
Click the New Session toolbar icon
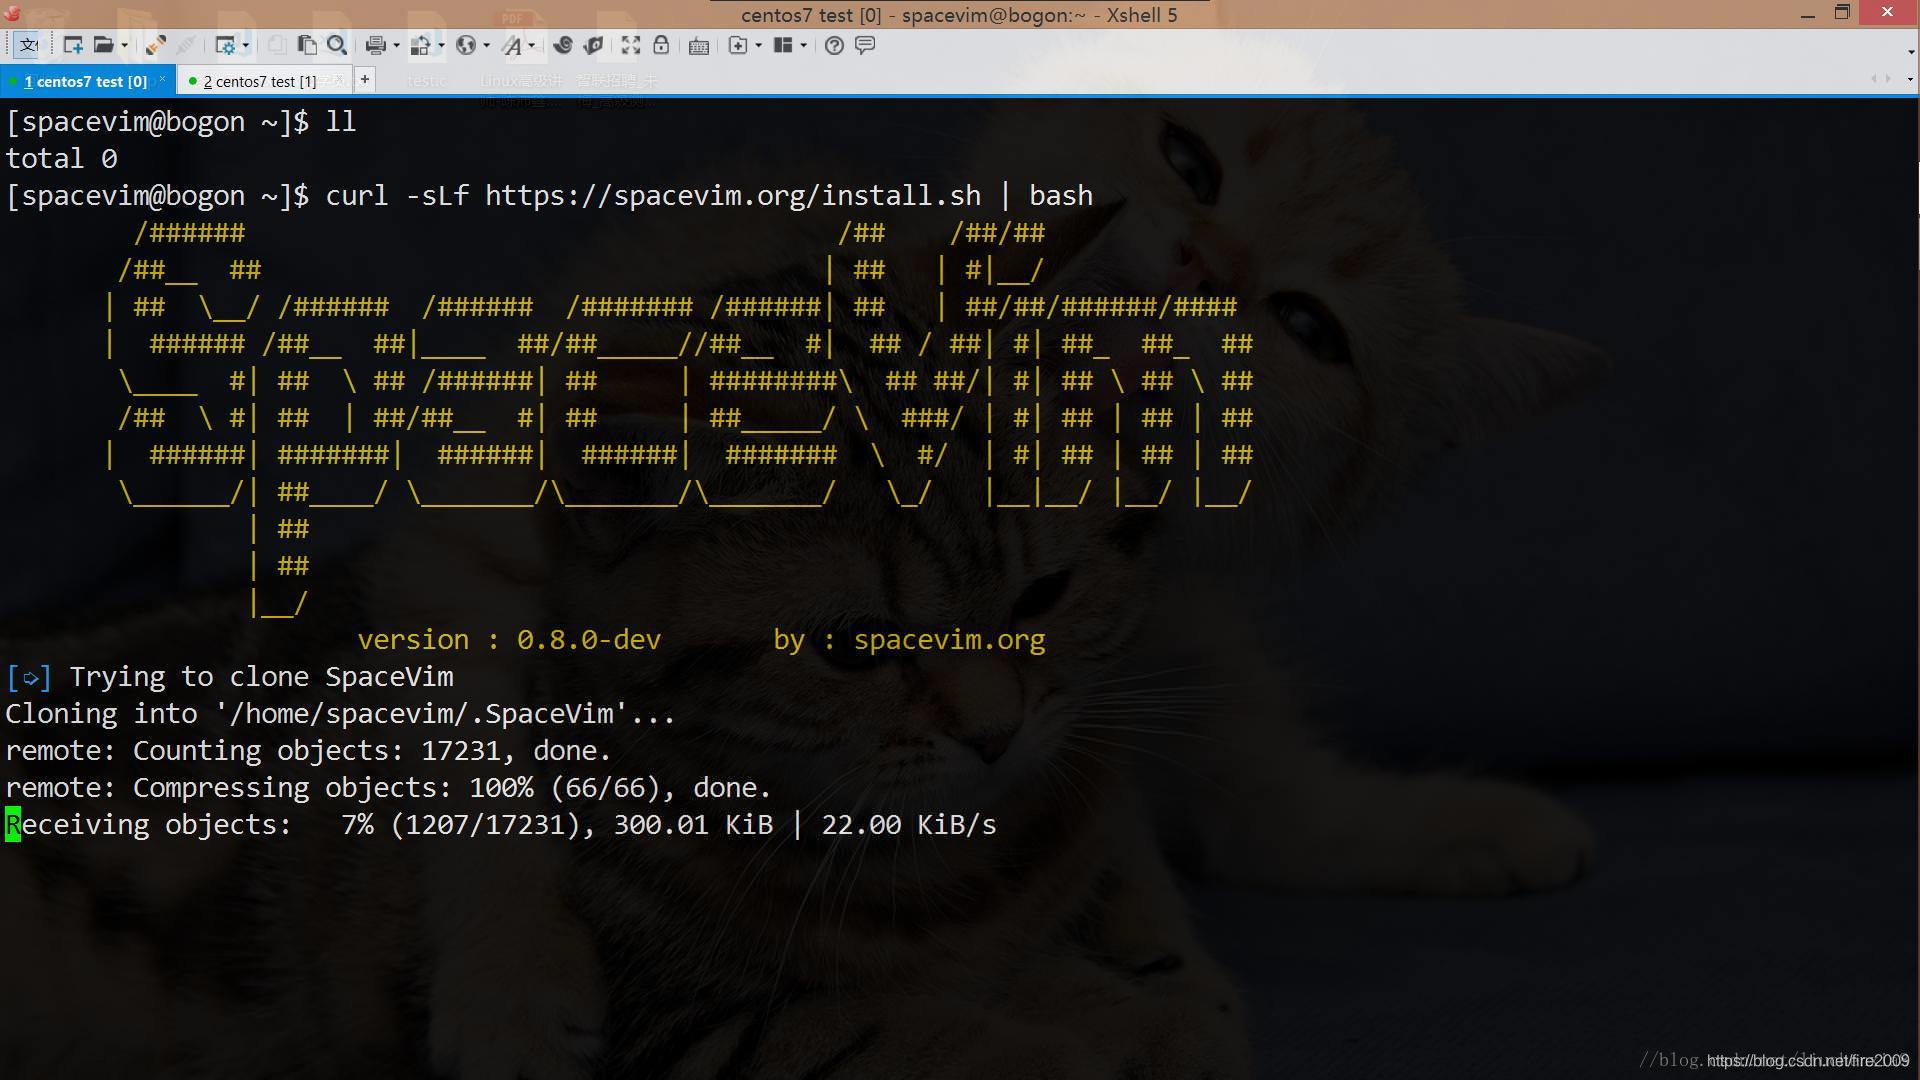tap(72, 45)
